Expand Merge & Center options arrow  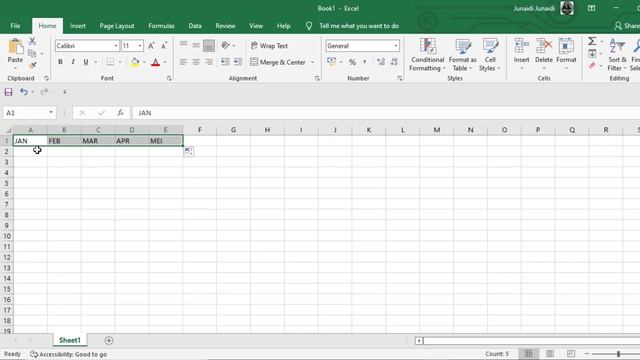(313, 62)
